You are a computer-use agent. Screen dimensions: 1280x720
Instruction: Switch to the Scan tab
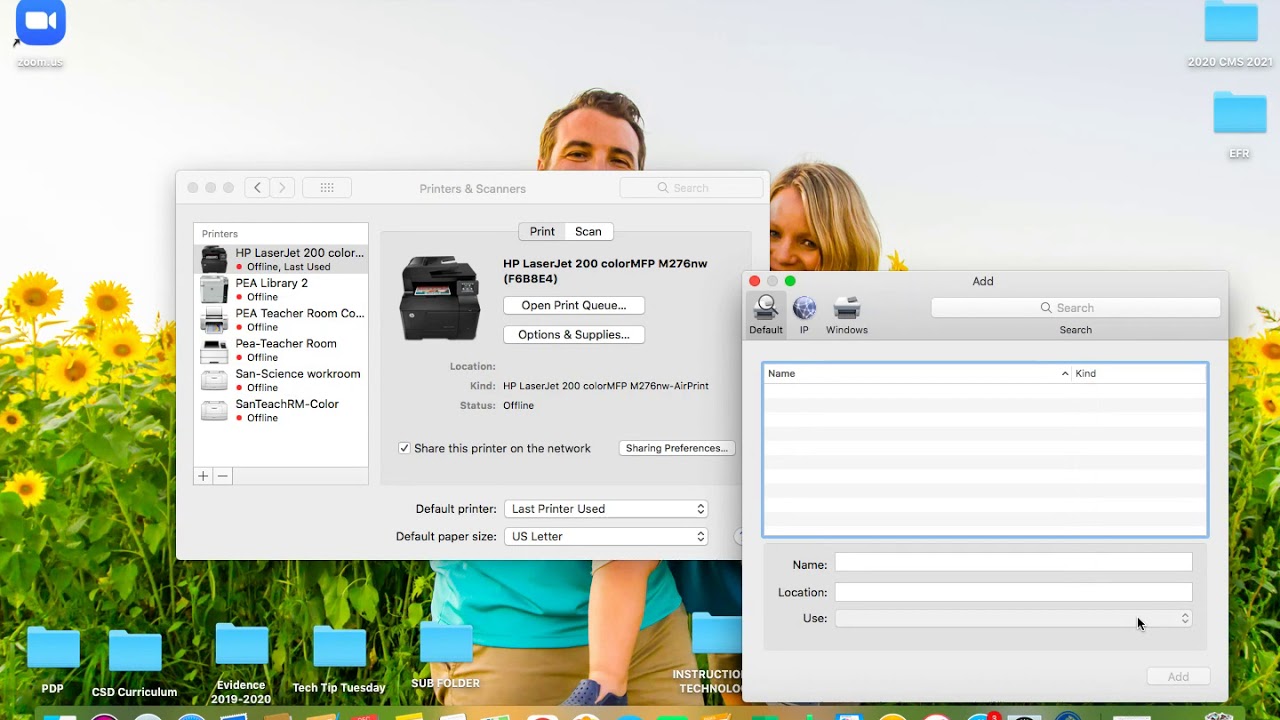[x=588, y=231]
